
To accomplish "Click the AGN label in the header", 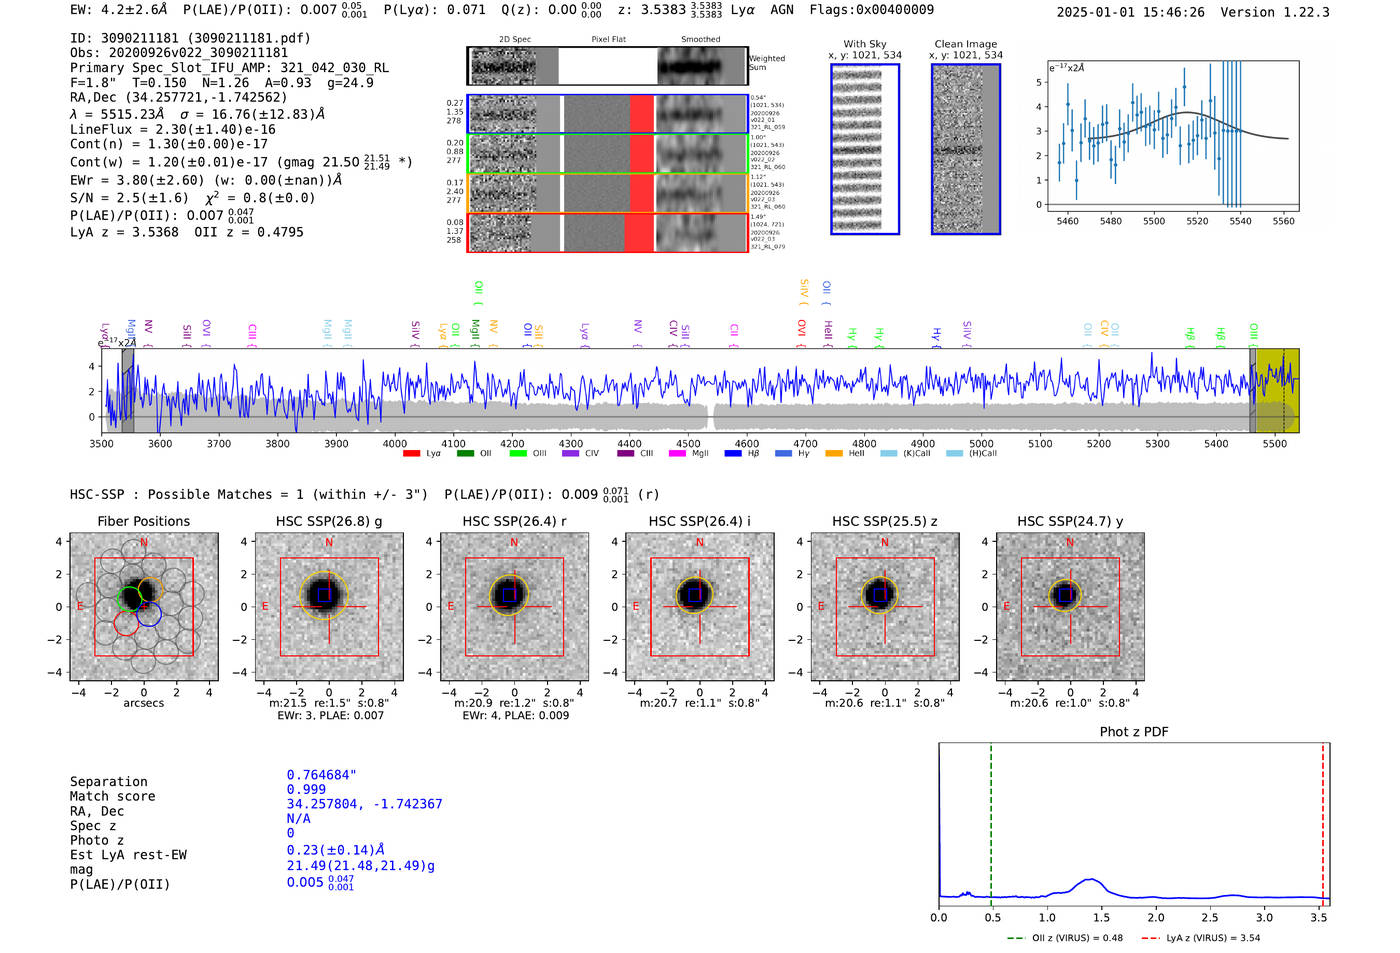I will click(x=782, y=10).
